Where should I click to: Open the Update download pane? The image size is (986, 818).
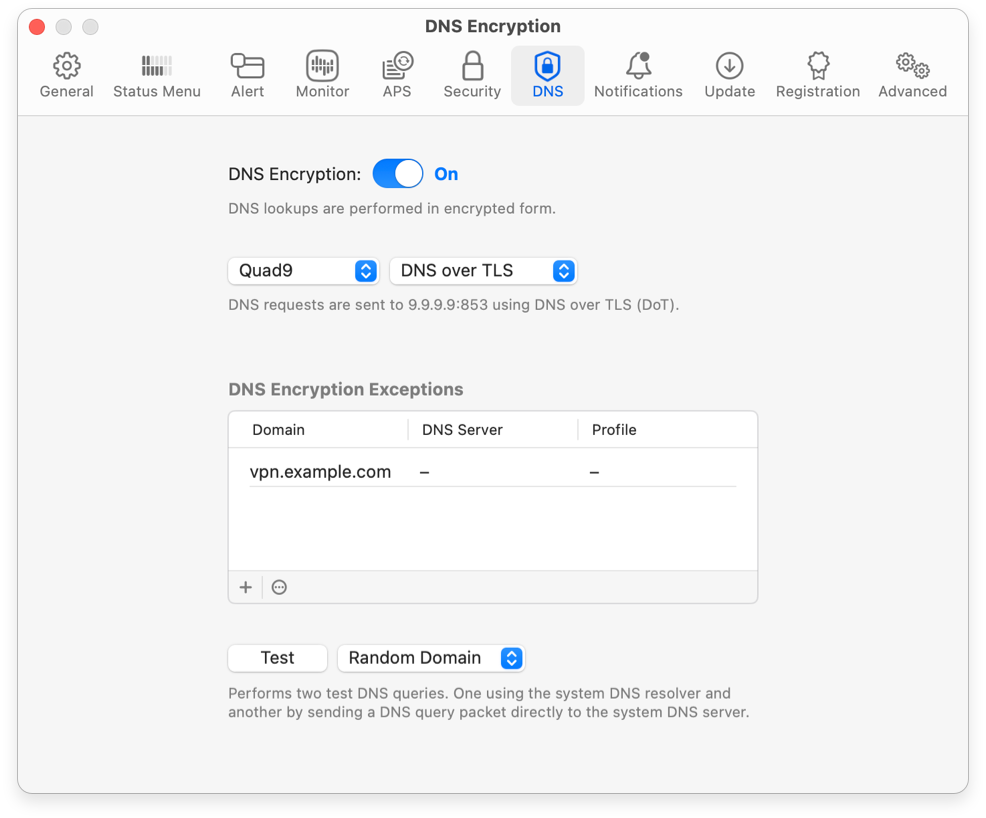coord(729,76)
